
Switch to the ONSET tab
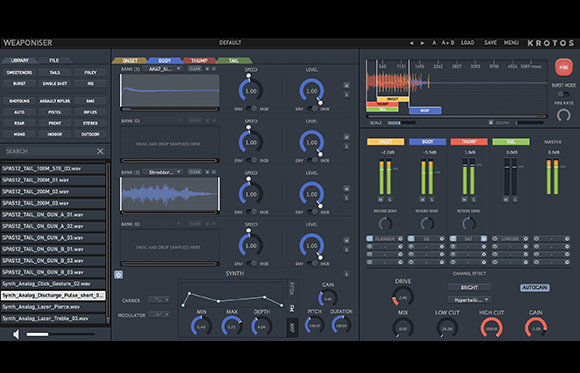point(130,60)
